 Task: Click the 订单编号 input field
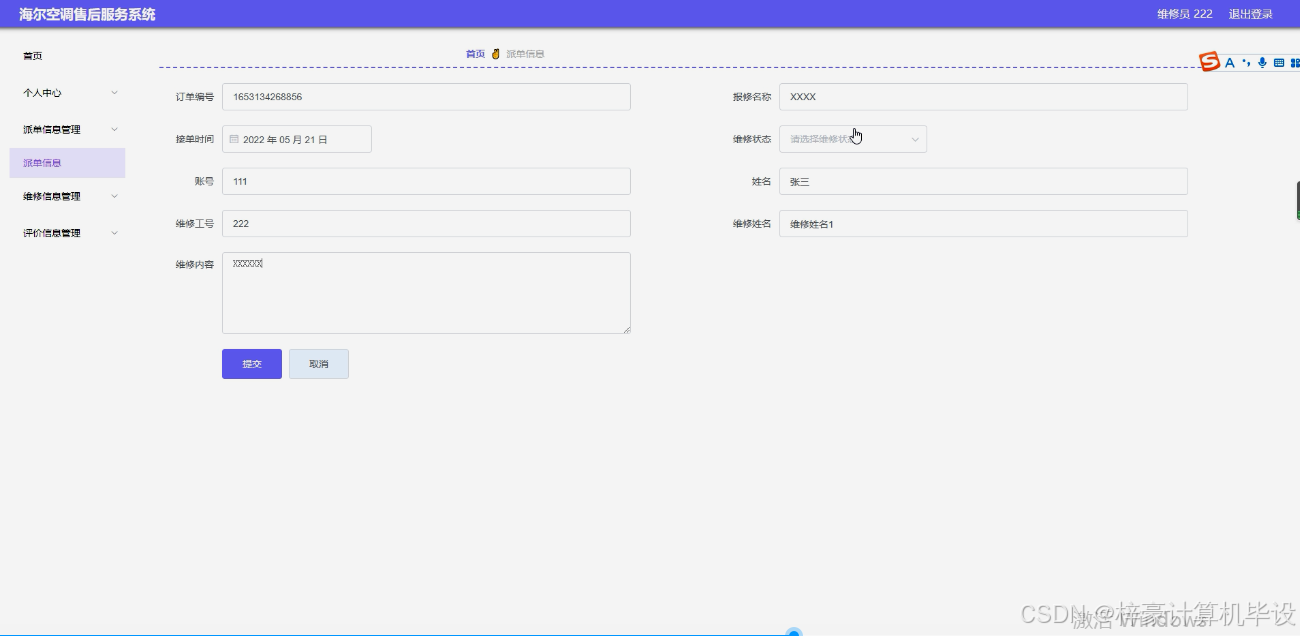point(426,97)
